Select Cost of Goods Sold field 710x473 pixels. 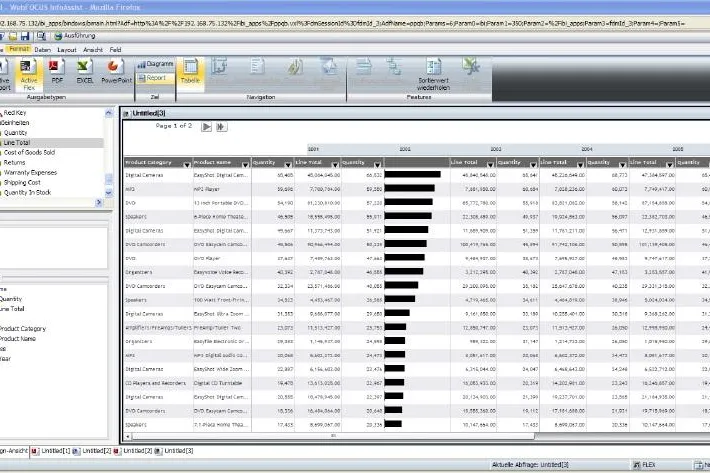pos(29,153)
